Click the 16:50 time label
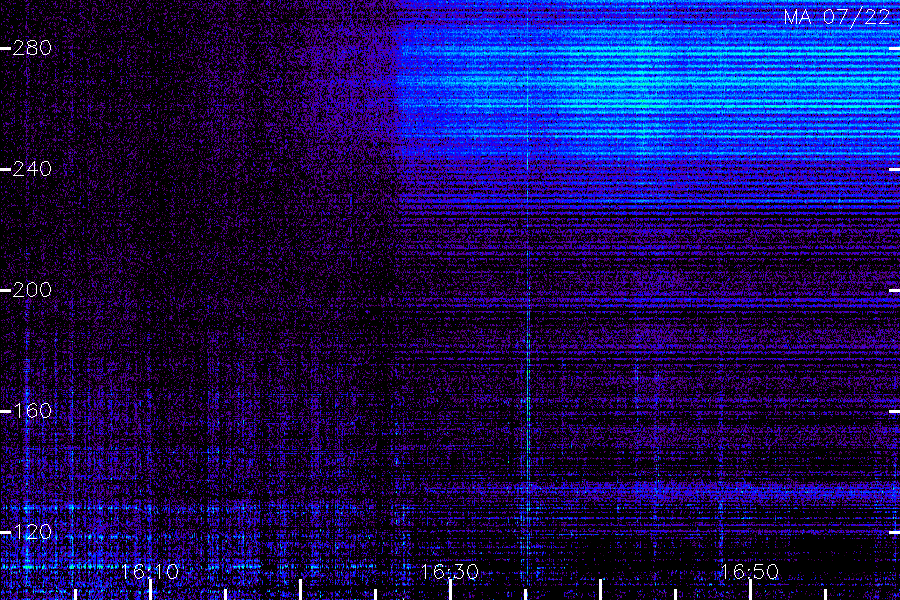 tap(749, 572)
